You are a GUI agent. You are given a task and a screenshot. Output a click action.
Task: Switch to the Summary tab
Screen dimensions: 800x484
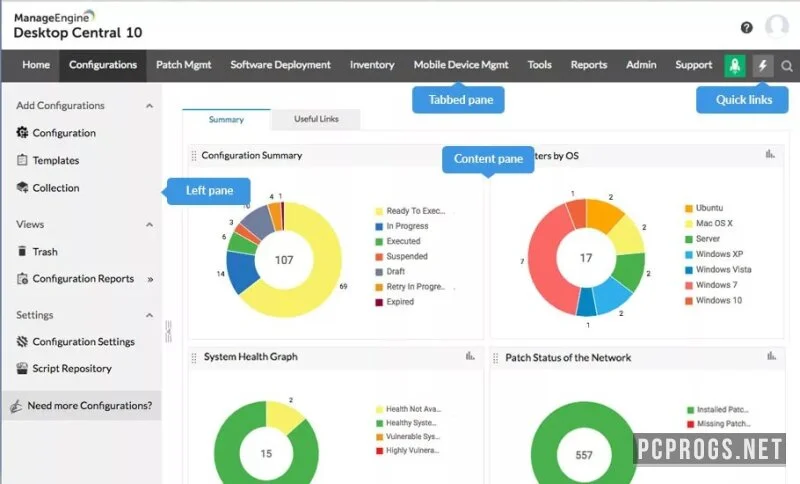pos(226,119)
